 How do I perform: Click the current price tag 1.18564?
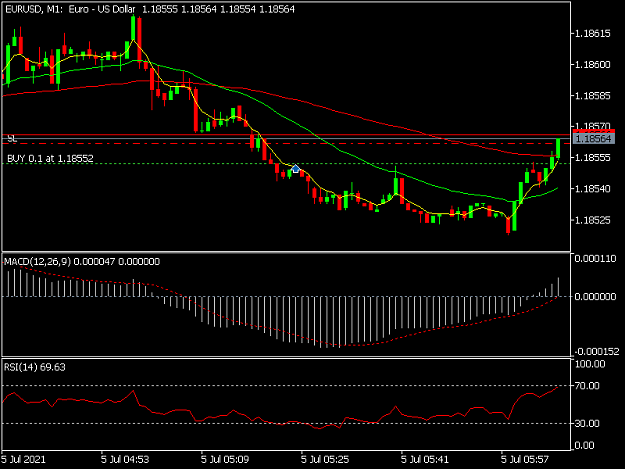[x=594, y=139]
